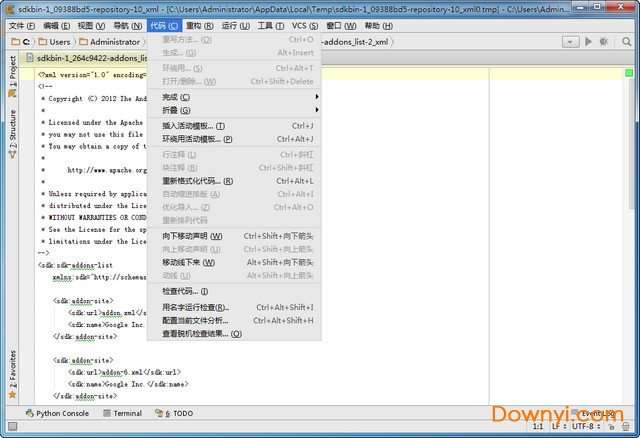Click the 1:1 cursor position indicator

538,427
